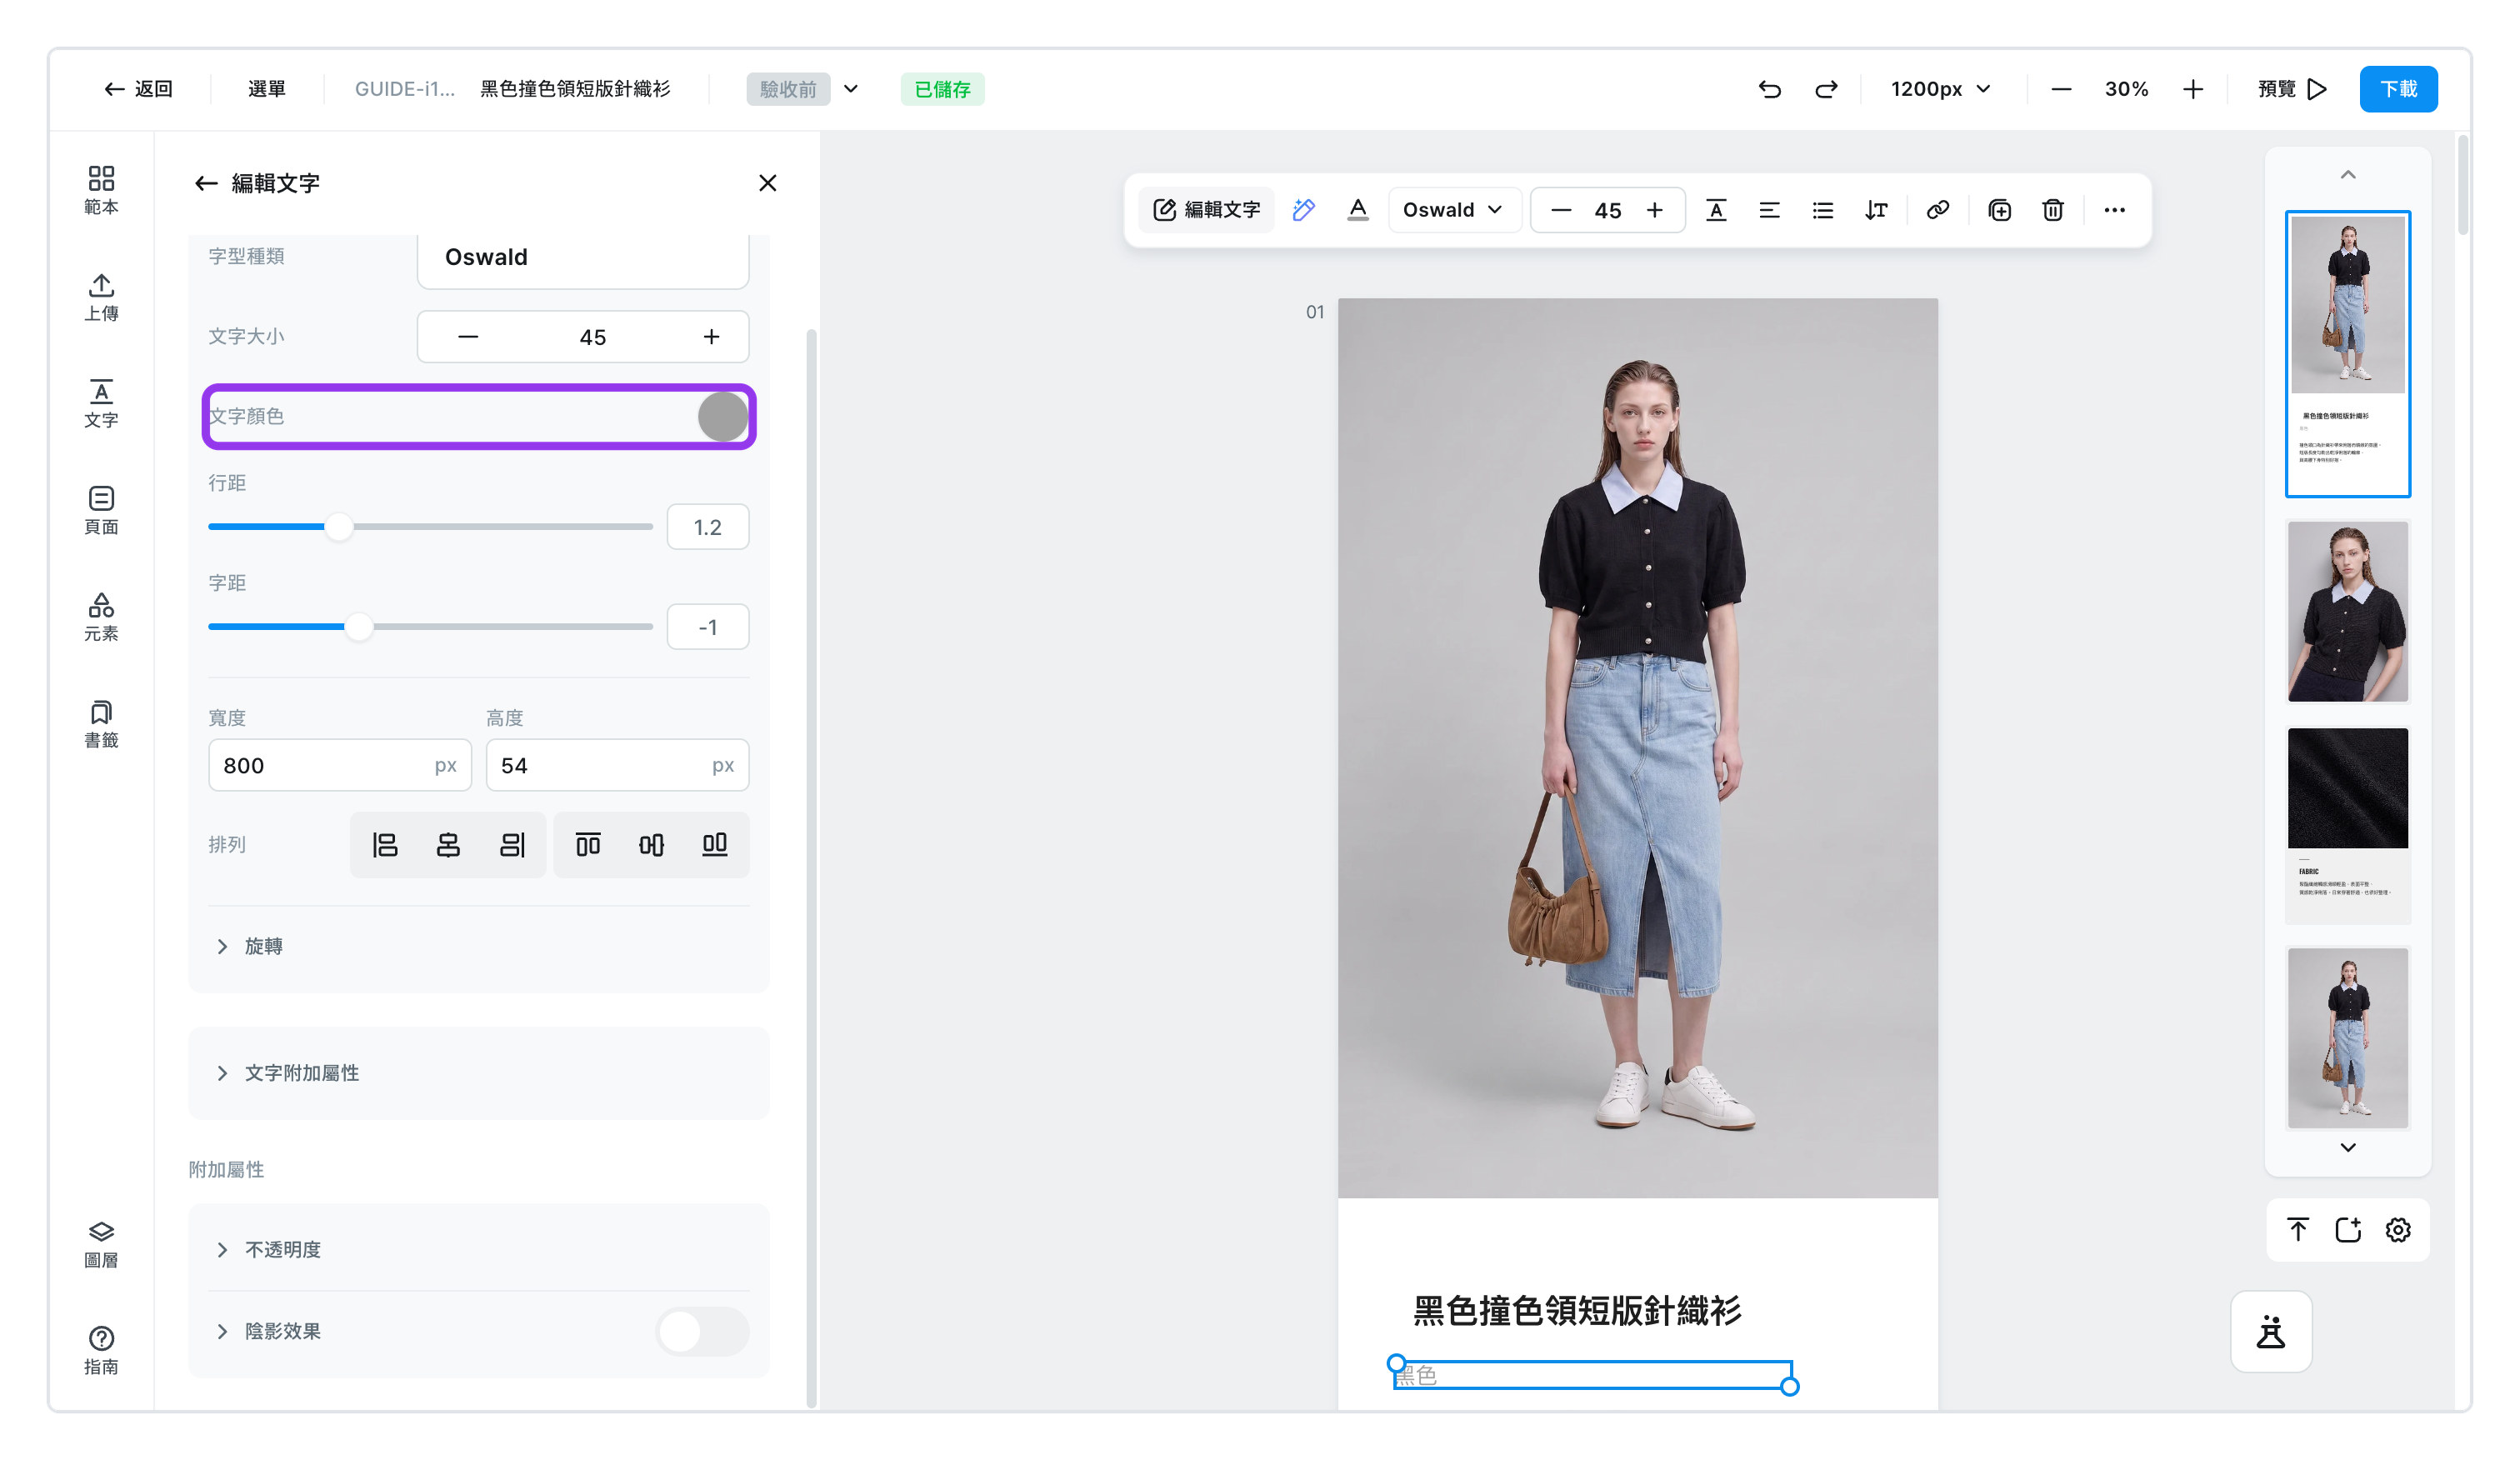Click the list formatting icon

tap(1822, 210)
